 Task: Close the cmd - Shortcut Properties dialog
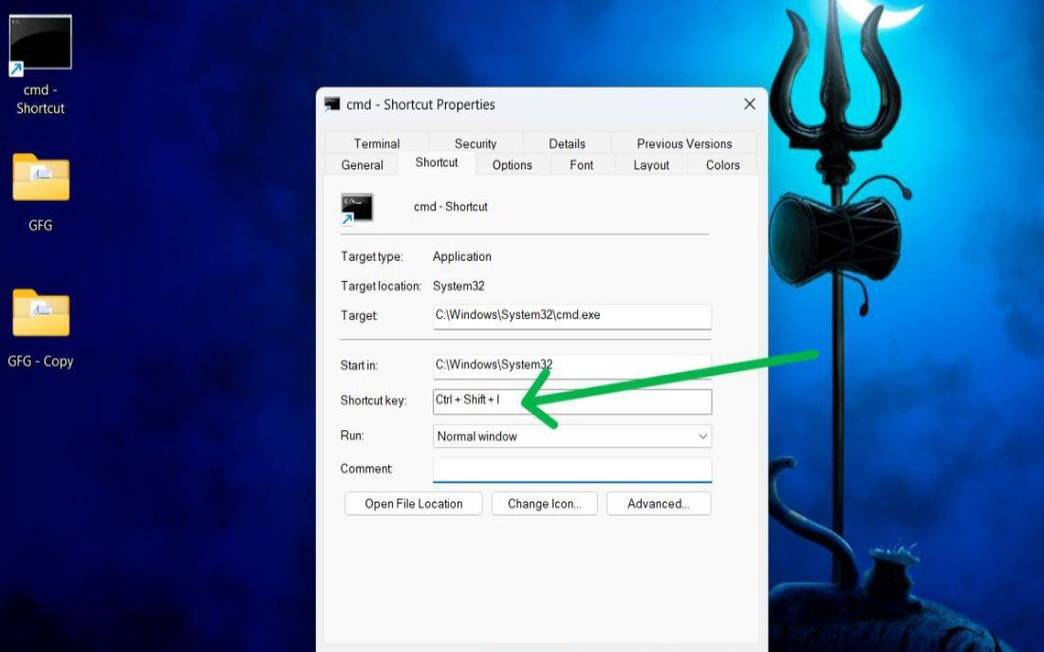[750, 104]
